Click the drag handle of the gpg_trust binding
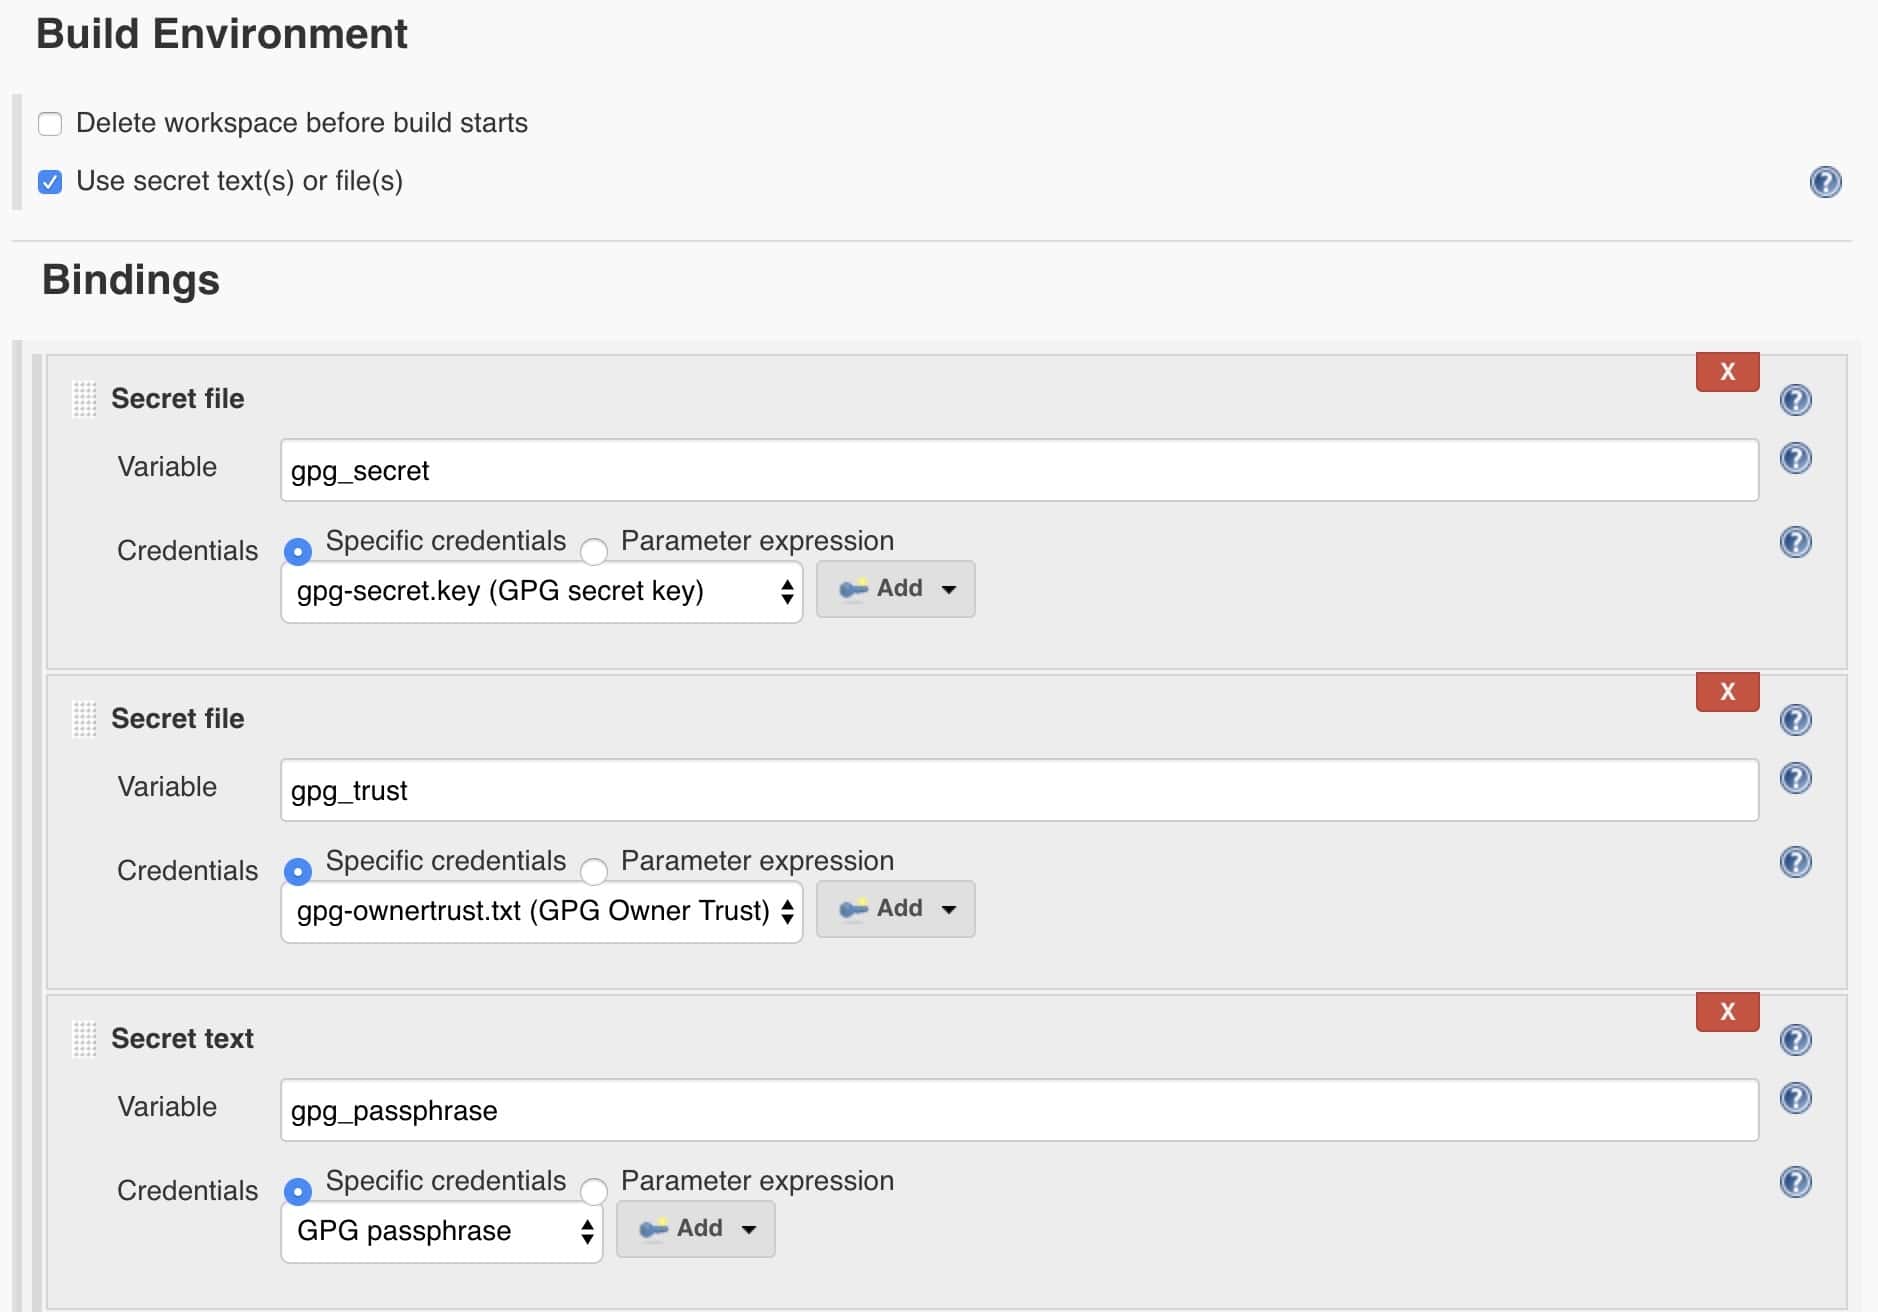The height and width of the screenshot is (1312, 1878). [x=85, y=717]
